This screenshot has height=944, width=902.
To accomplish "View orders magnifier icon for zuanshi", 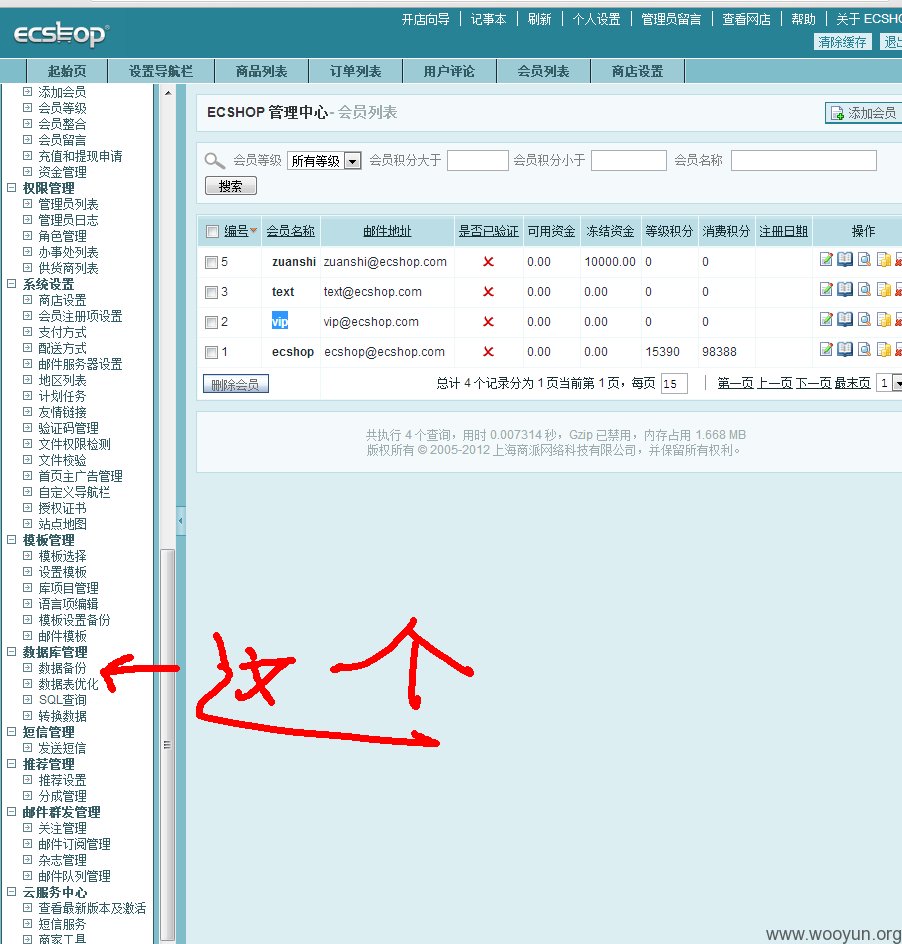I will [x=864, y=259].
